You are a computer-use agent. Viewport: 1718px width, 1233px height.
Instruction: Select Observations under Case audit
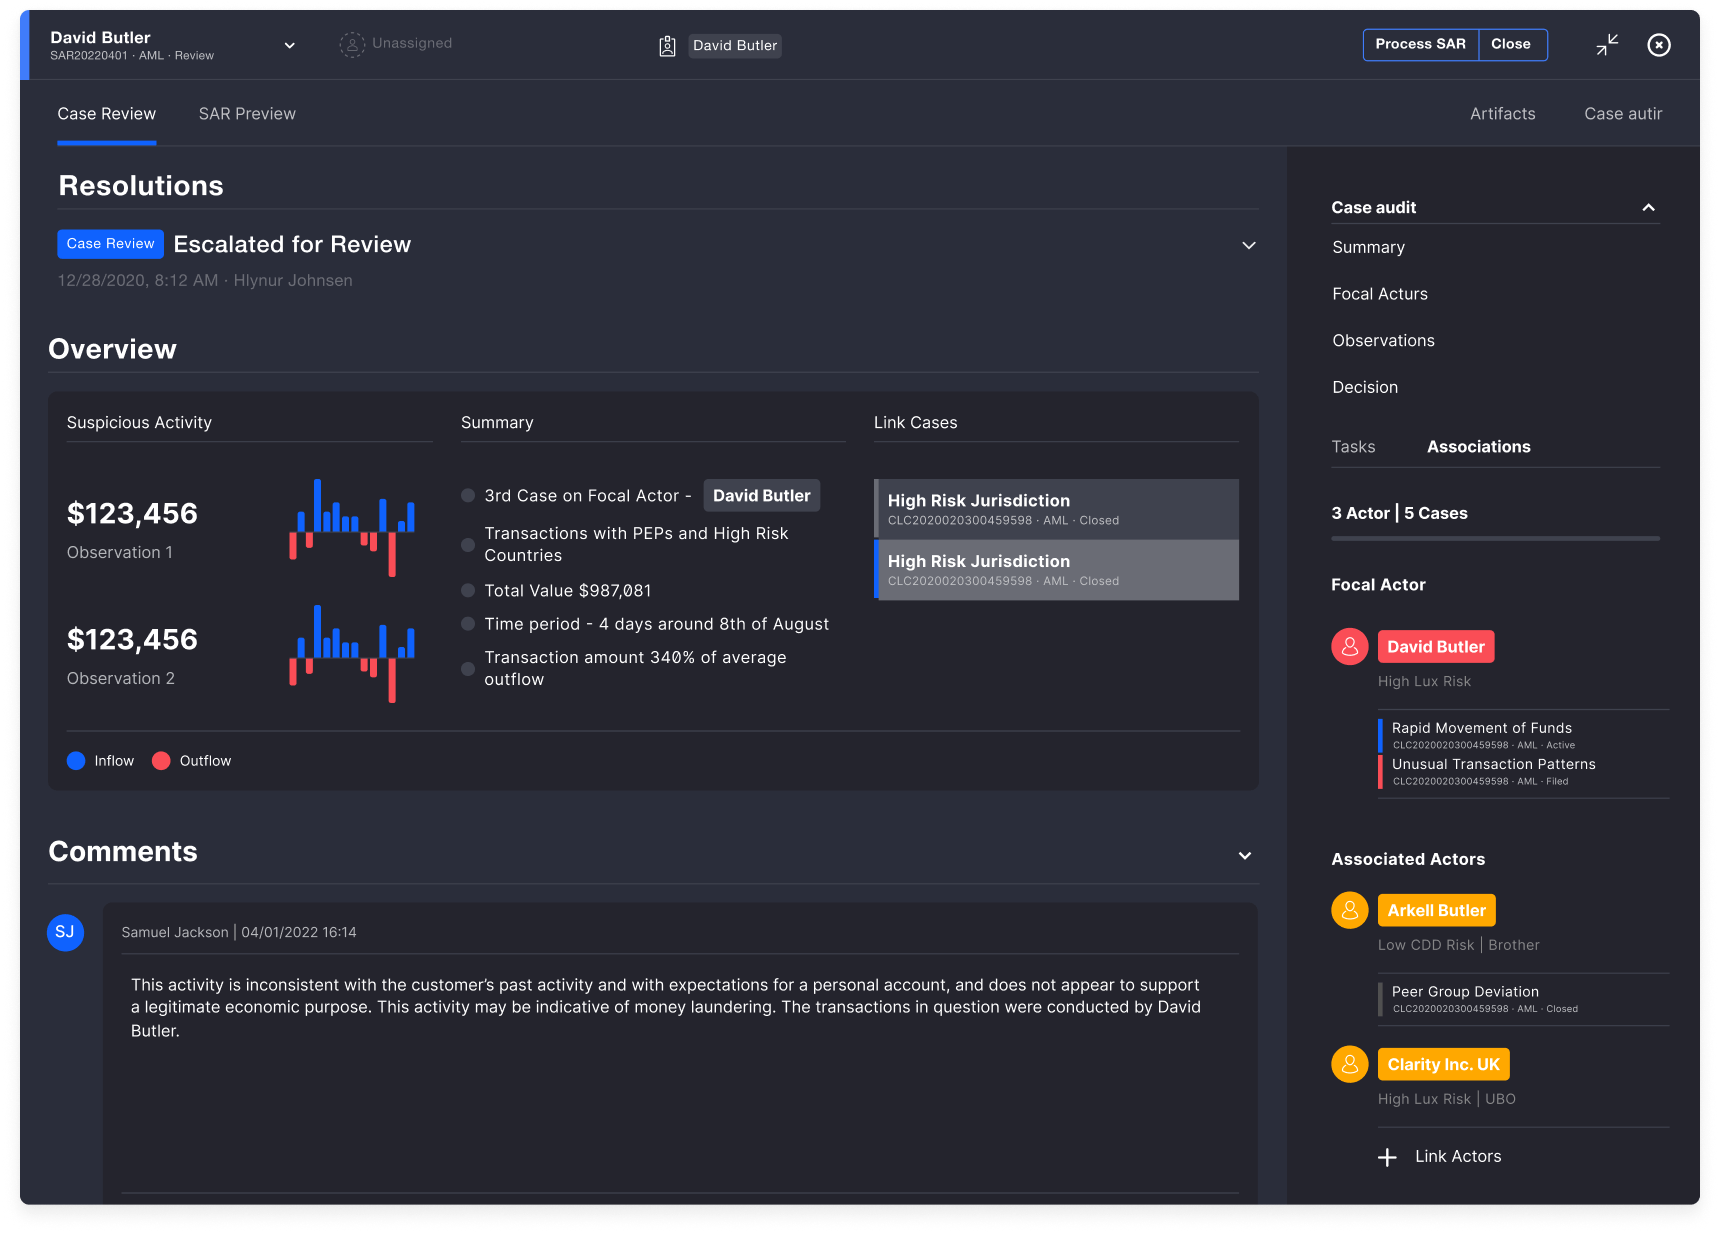1383,340
